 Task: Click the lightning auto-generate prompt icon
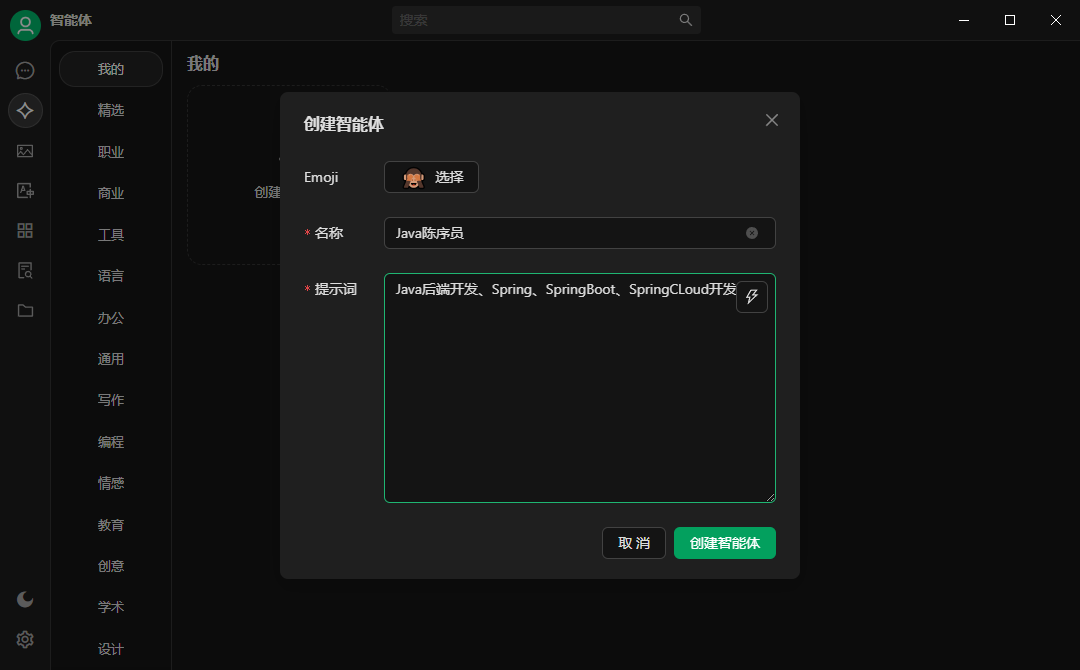(x=751, y=297)
